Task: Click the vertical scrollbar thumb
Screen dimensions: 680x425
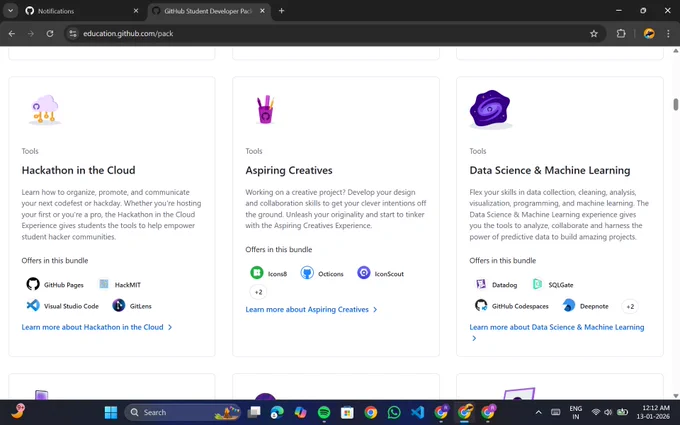Action: coord(676,105)
